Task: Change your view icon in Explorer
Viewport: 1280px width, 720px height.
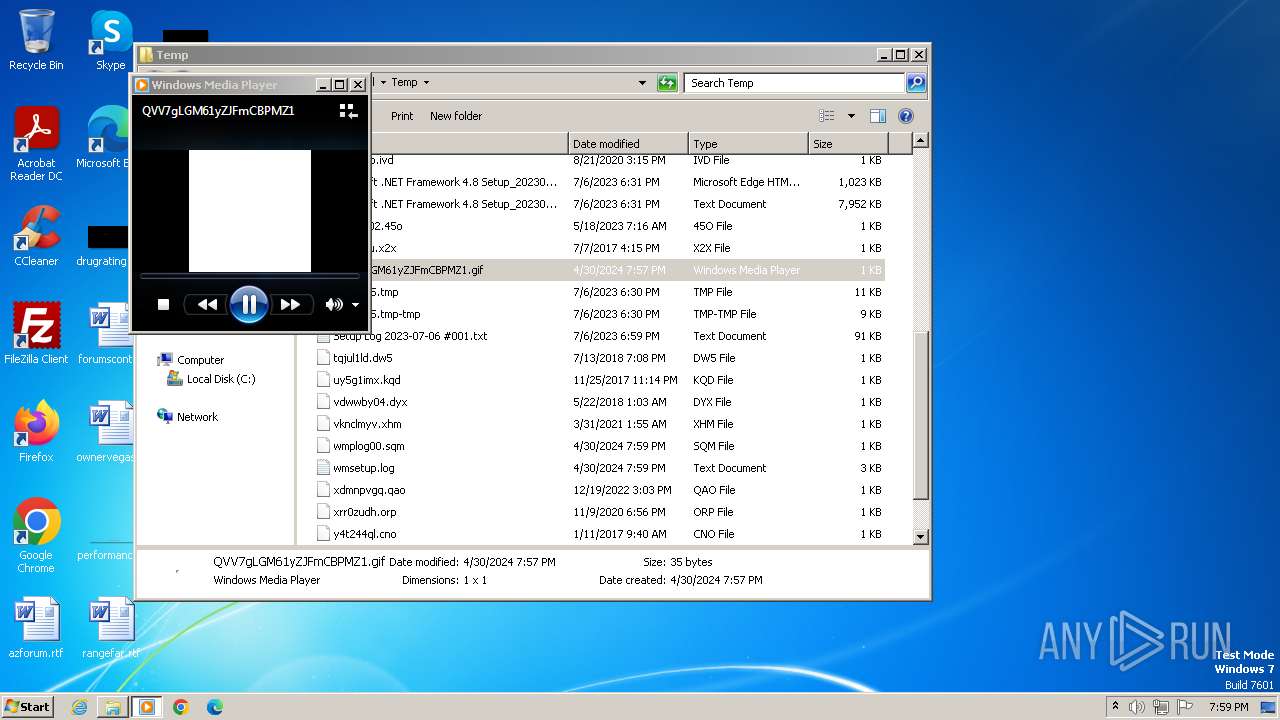Action: 827,116
